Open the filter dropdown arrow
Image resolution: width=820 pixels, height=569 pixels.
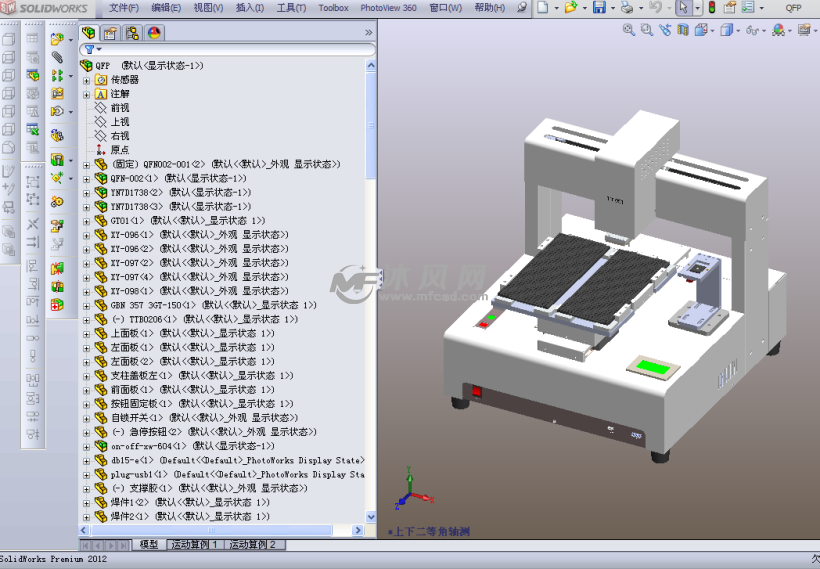click(x=99, y=50)
